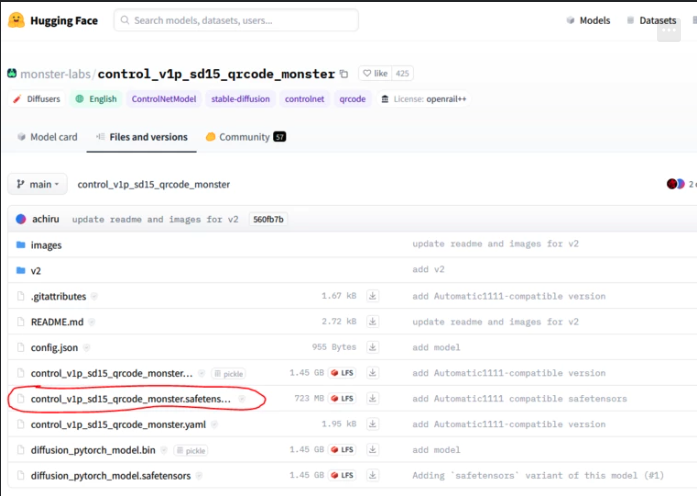The height and width of the screenshot is (496, 697).
Task: Download README.md using its download icon
Action: [373, 322]
